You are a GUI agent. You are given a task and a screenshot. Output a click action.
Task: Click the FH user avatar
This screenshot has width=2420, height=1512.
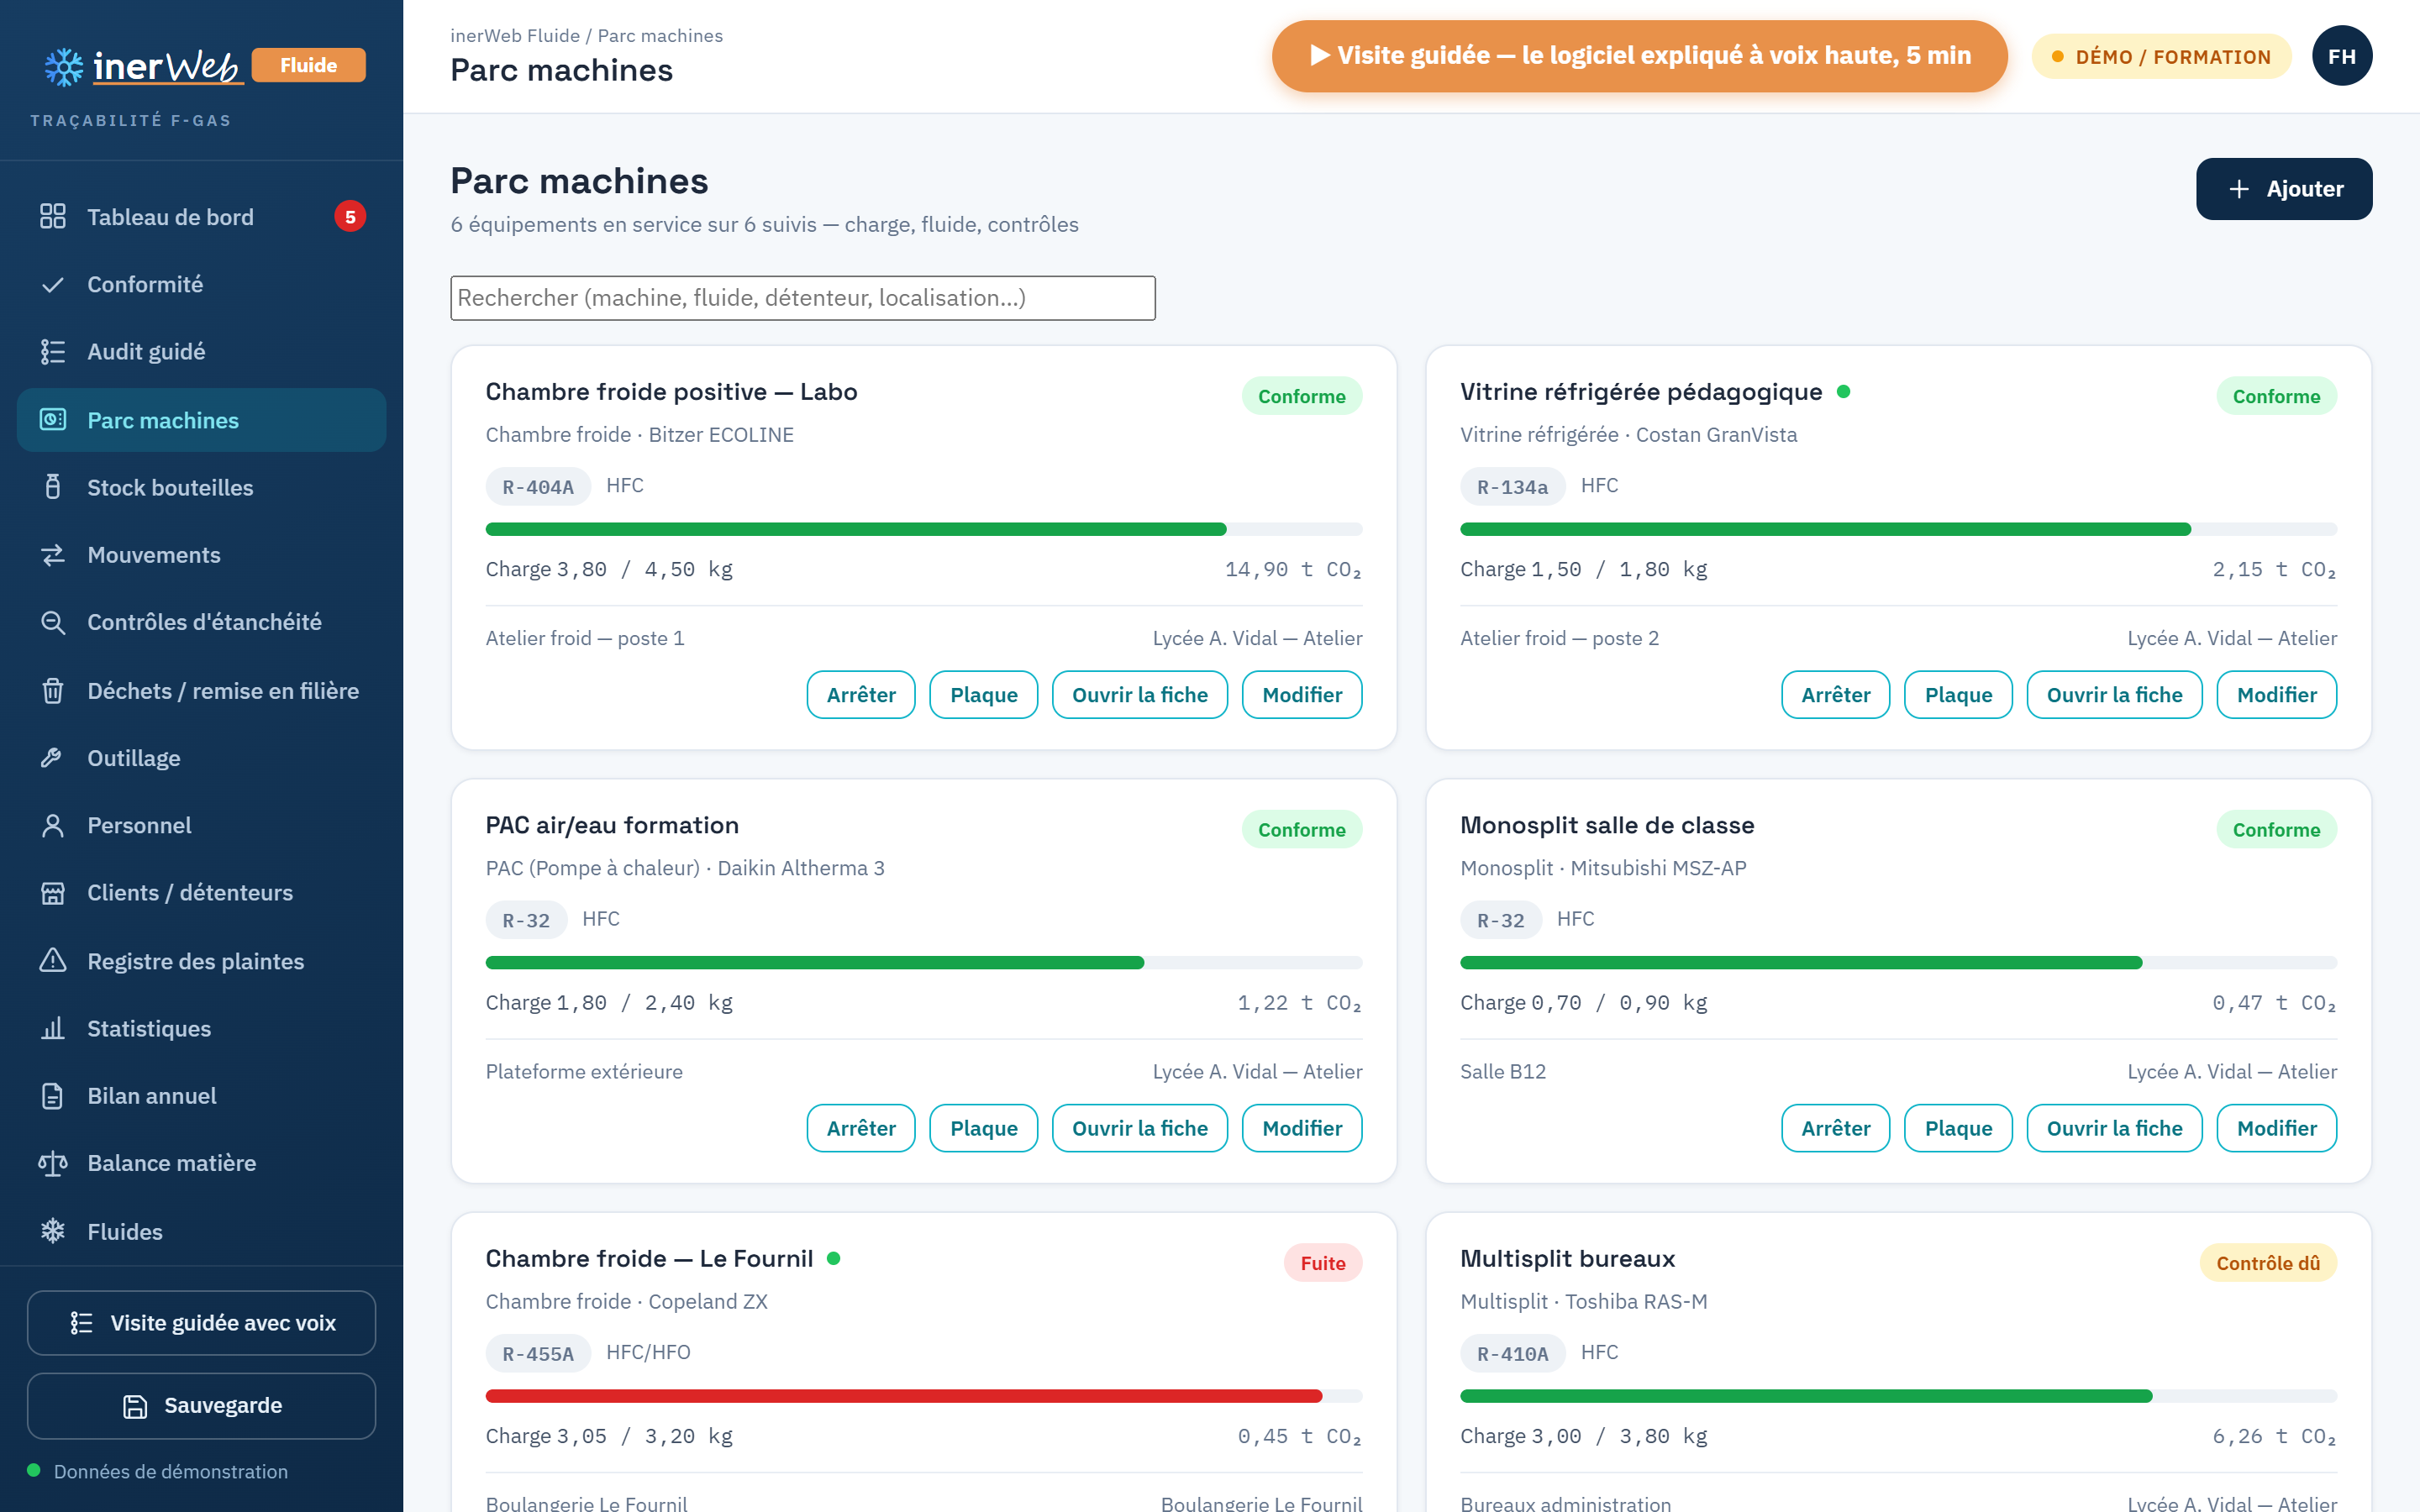2341,56
